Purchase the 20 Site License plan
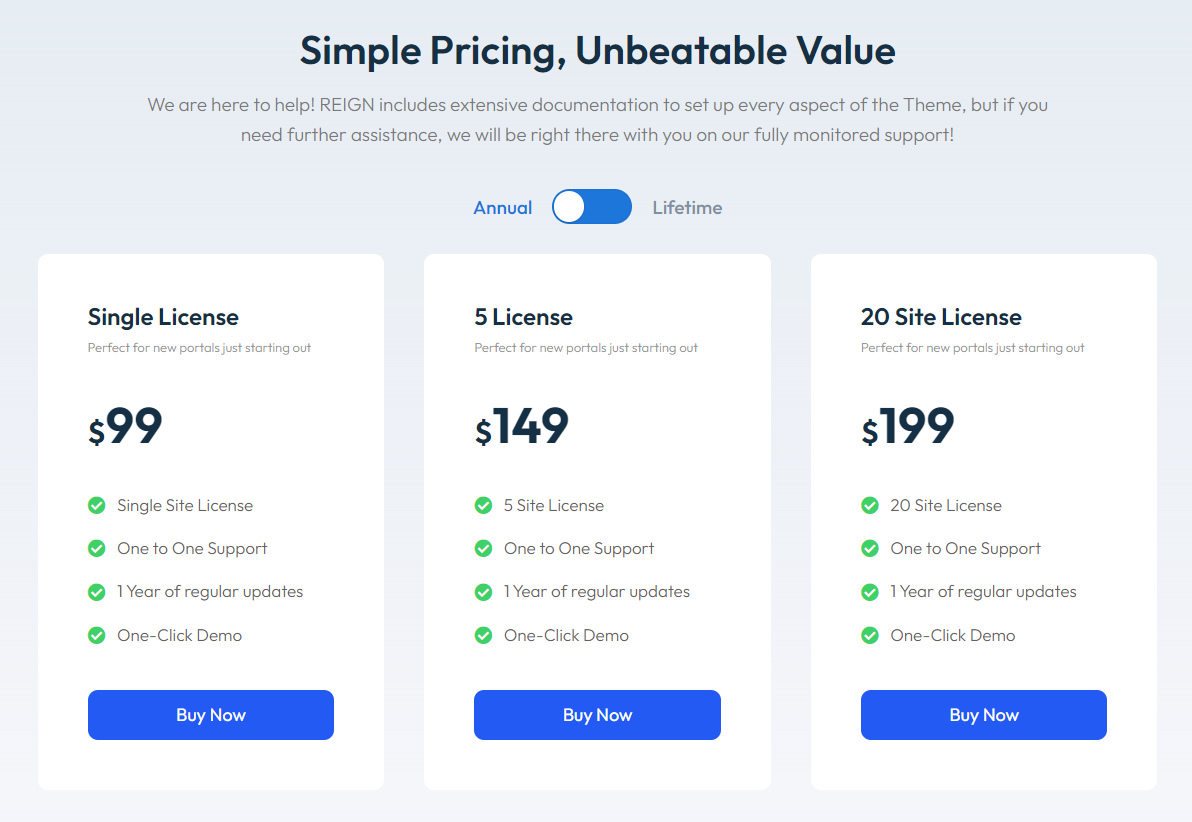The width and height of the screenshot is (1192, 822). [x=983, y=714]
